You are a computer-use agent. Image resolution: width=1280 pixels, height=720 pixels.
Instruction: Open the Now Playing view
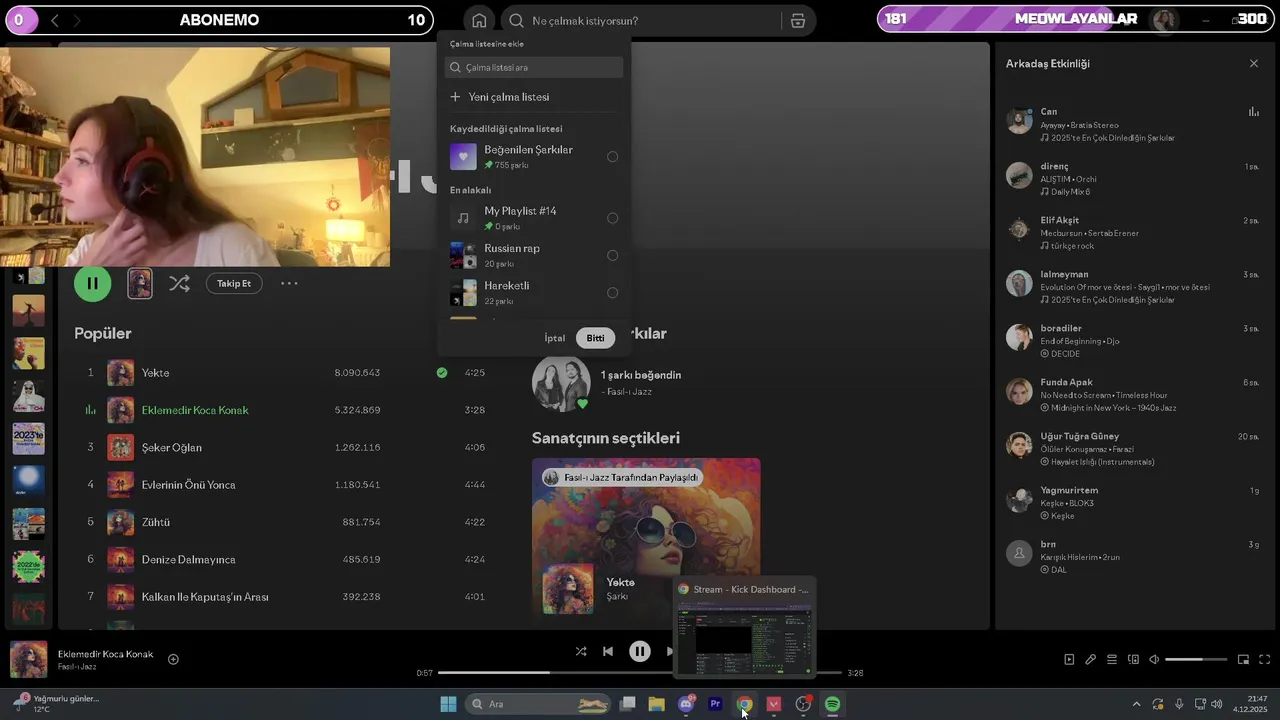(1069, 659)
